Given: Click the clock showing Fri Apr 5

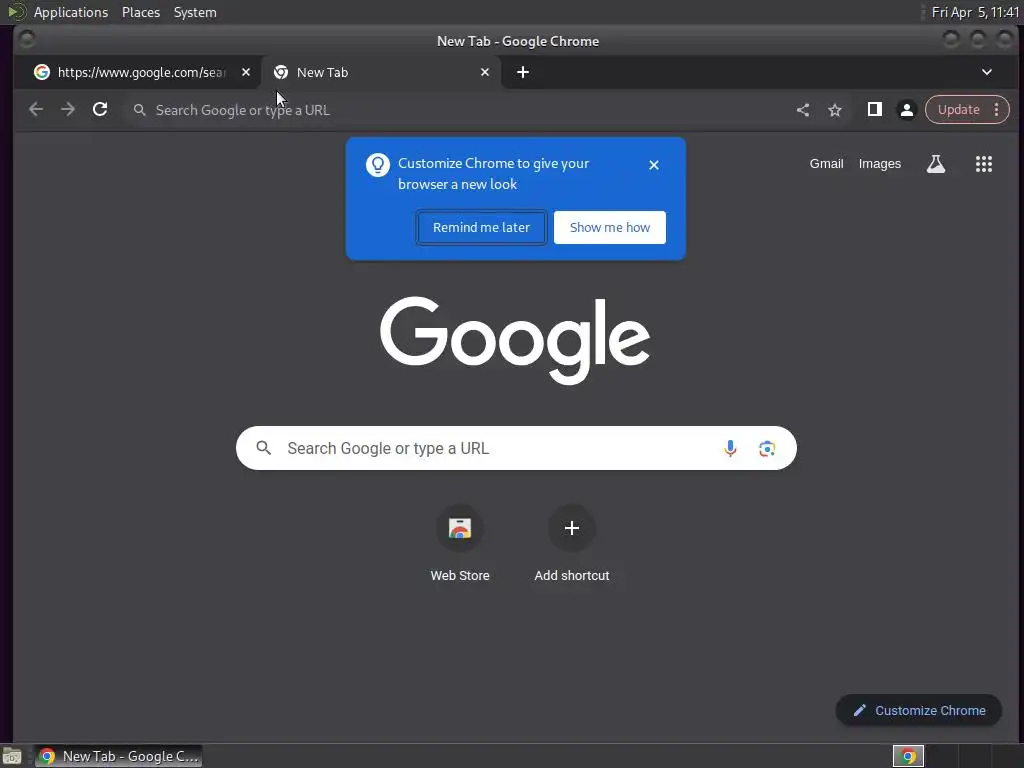Looking at the screenshot, I should click(975, 12).
